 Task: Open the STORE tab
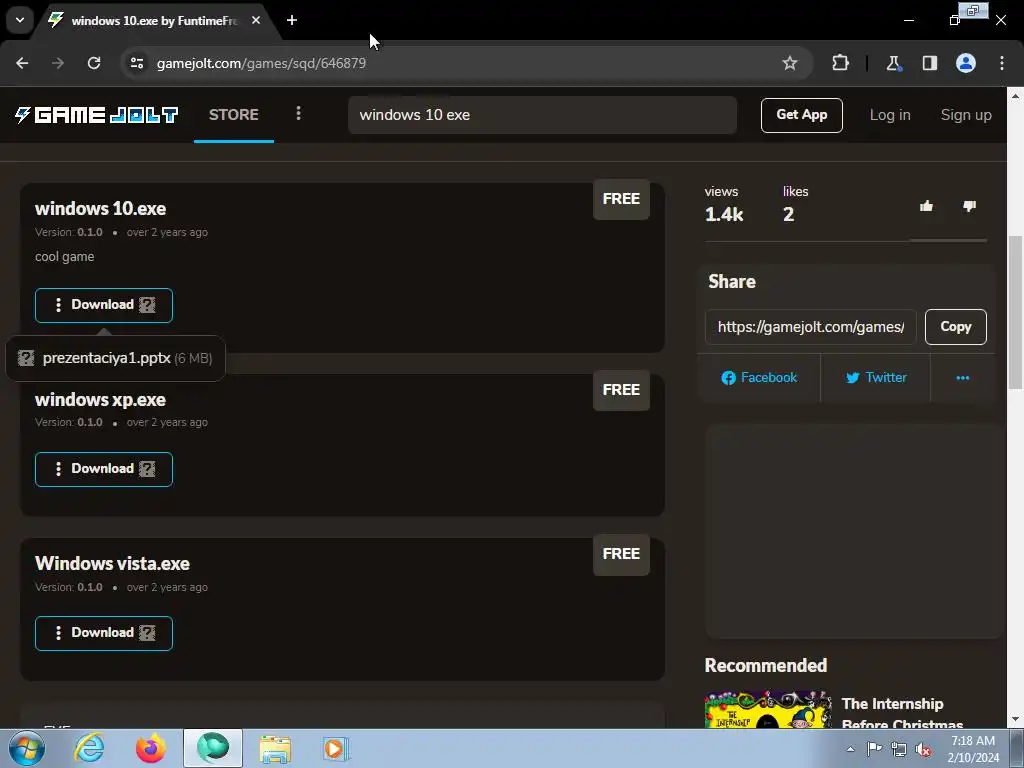pos(234,115)
